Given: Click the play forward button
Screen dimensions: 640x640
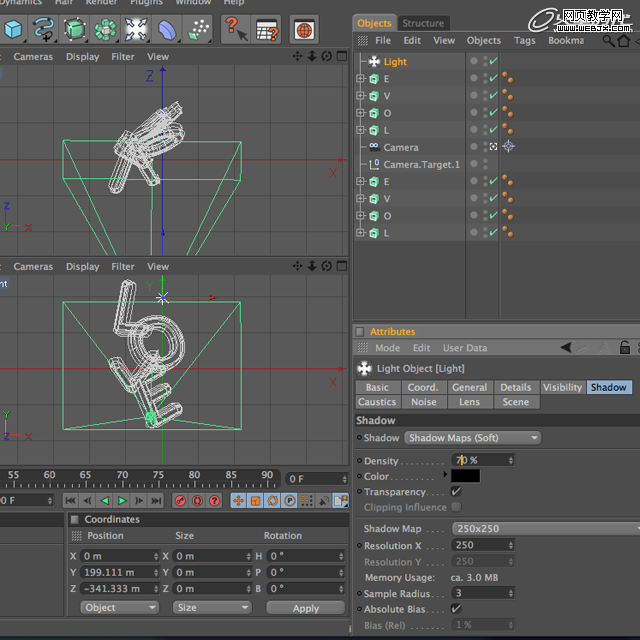Looking at the screenshot, I should [122, 500].
